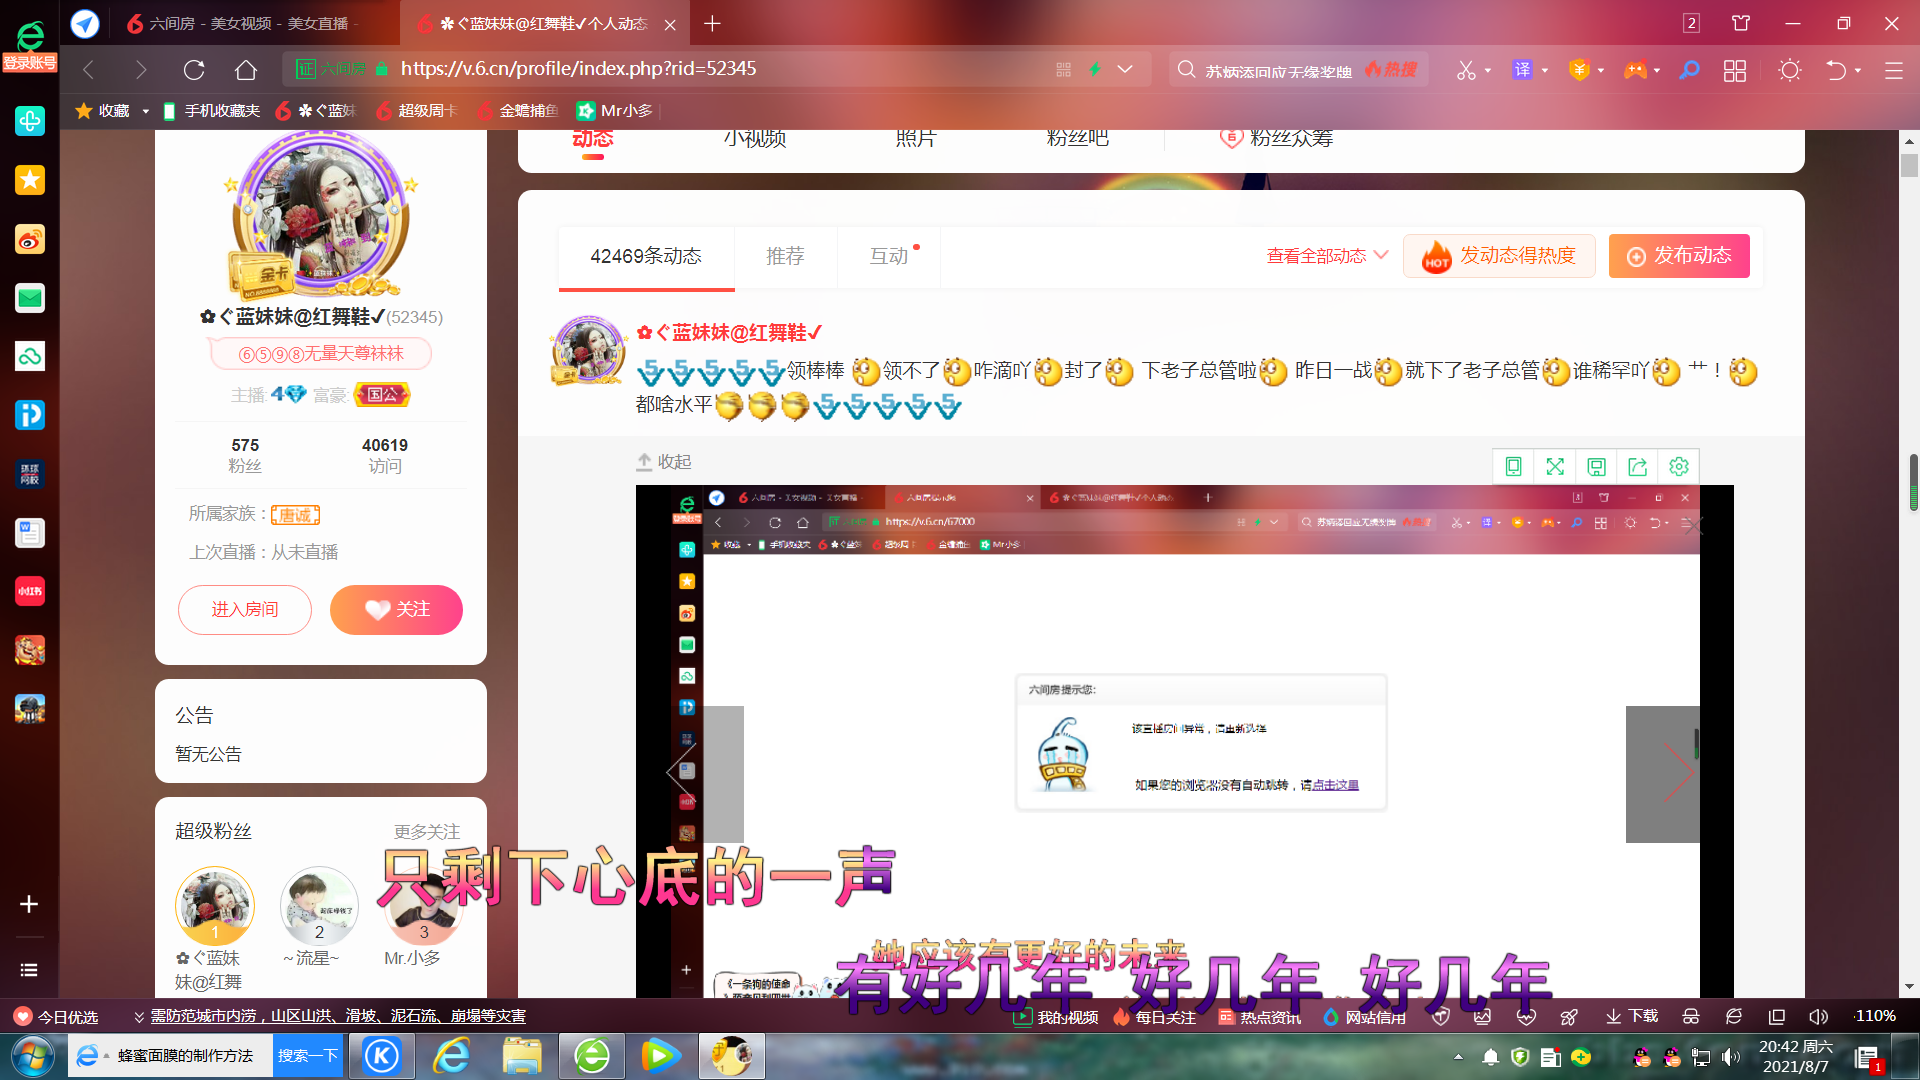Expand address bar dropdown chevron

[1125, 69]
